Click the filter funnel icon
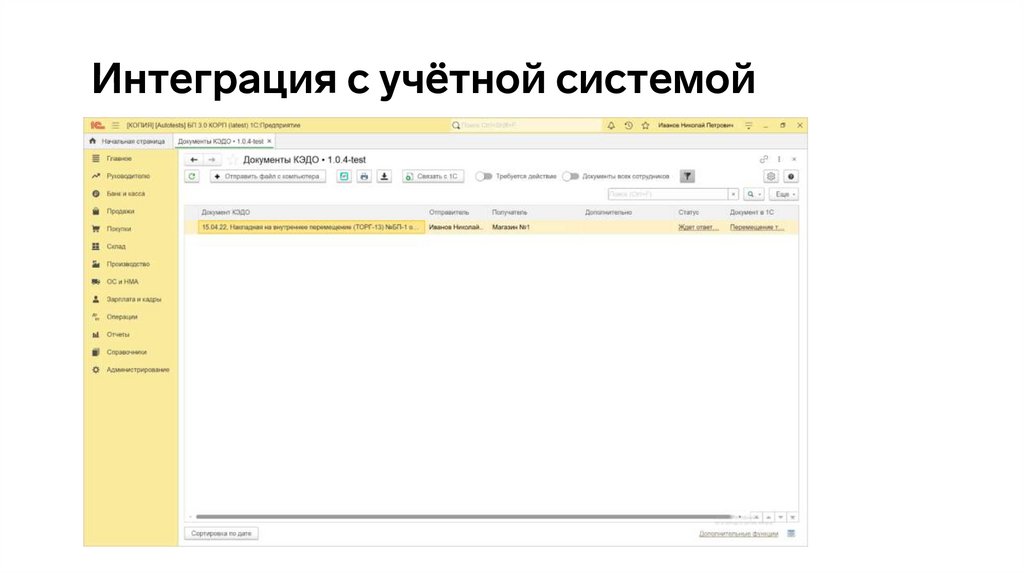The width and height of the screenshot is (1024, 574). tap(687, 176)
